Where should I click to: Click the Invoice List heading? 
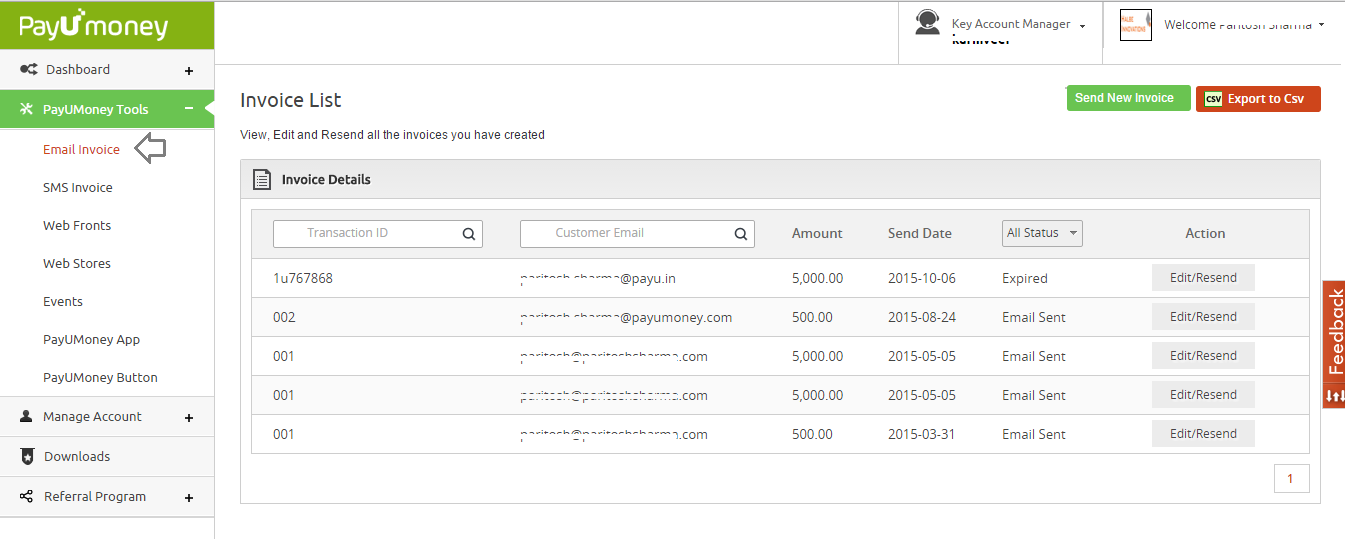tap(291, 100)
